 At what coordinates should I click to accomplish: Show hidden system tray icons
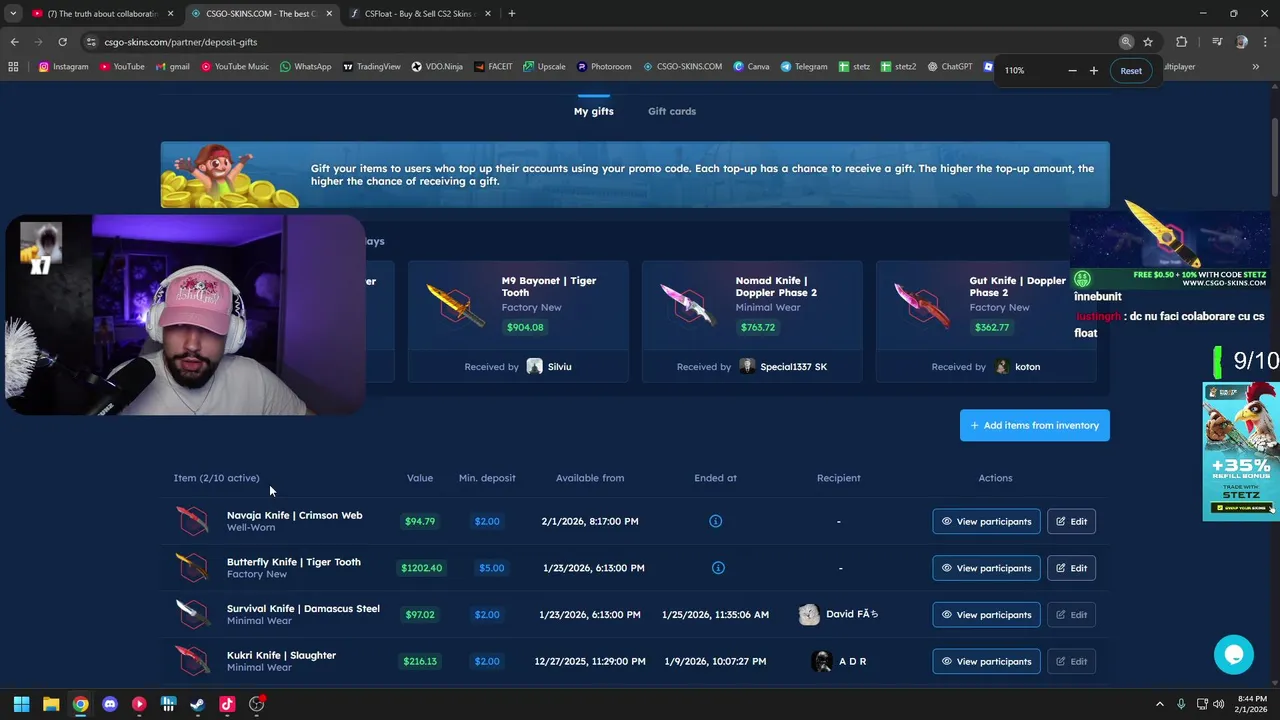pos(1160,704)
